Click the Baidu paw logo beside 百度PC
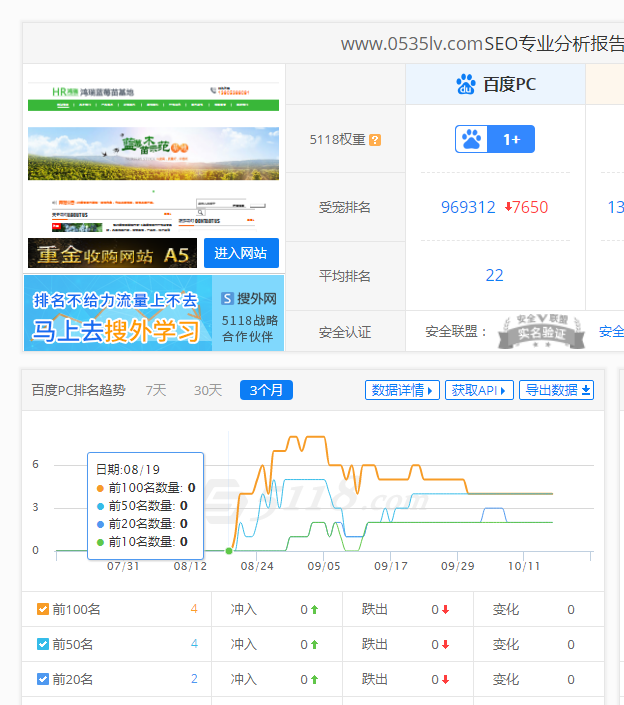The width and height of the screenshot is (624, 705). [x=466, y=84]
